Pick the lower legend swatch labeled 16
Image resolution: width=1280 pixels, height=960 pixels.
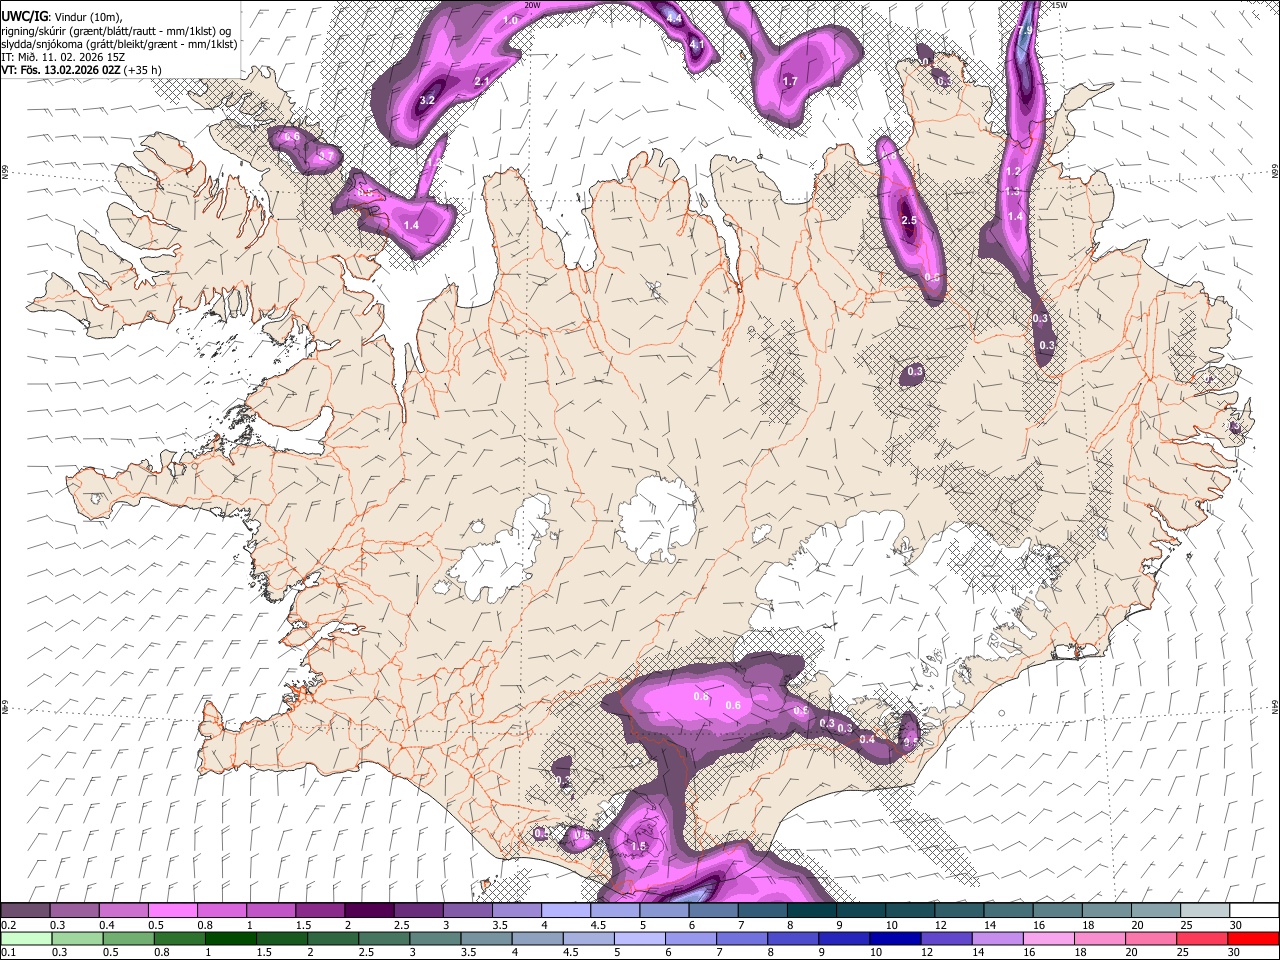1049,939
